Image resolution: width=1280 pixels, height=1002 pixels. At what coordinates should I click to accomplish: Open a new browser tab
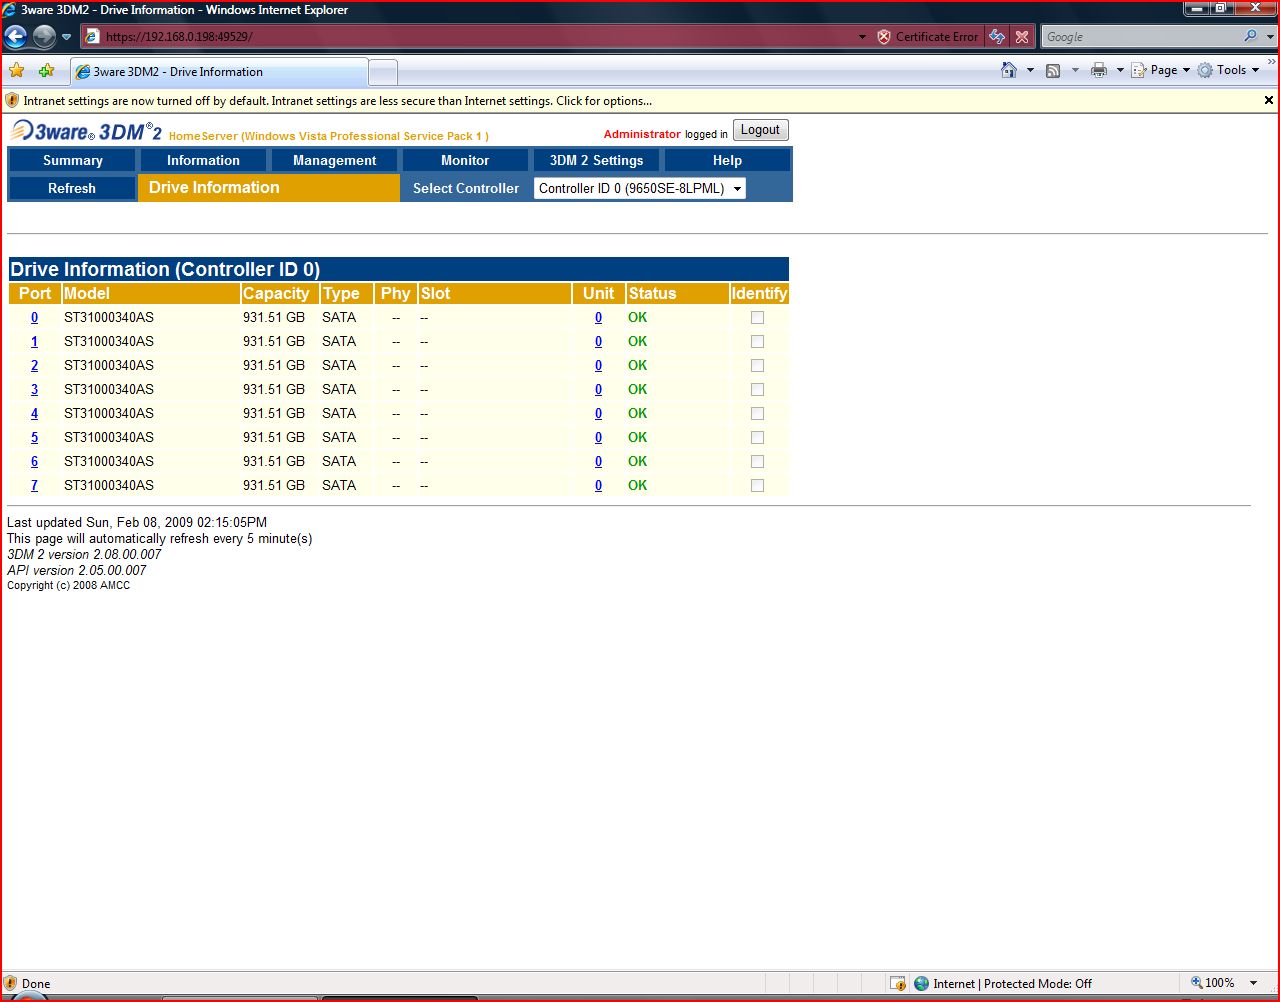[x=383, y=72]
